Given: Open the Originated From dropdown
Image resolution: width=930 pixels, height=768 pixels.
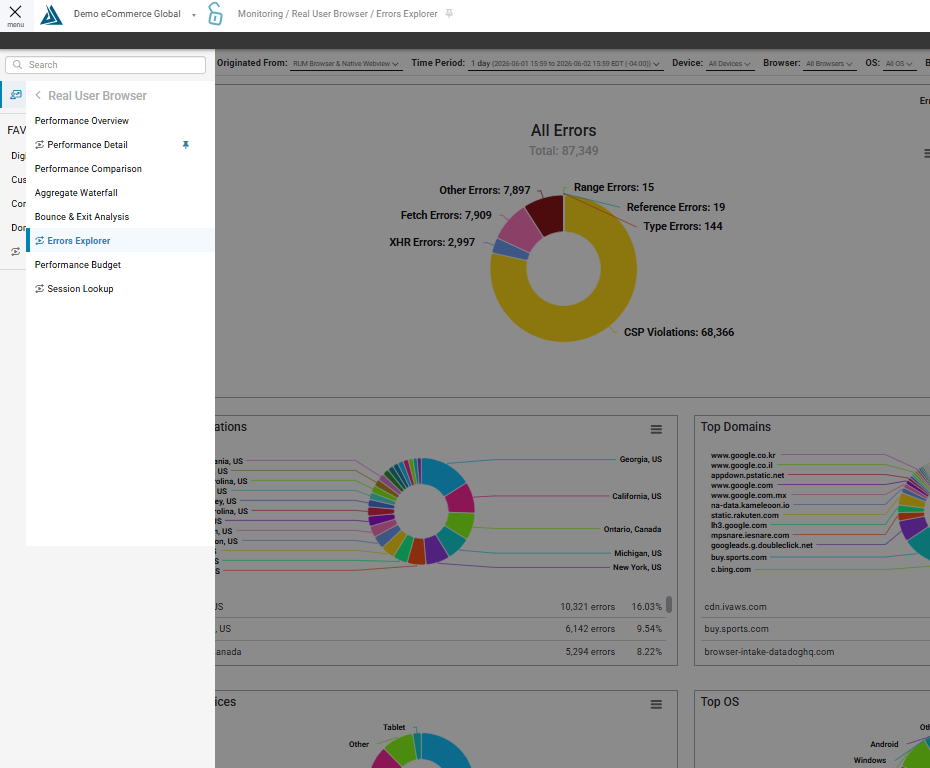Looking at the screenshot, I should tap(346, 64).
